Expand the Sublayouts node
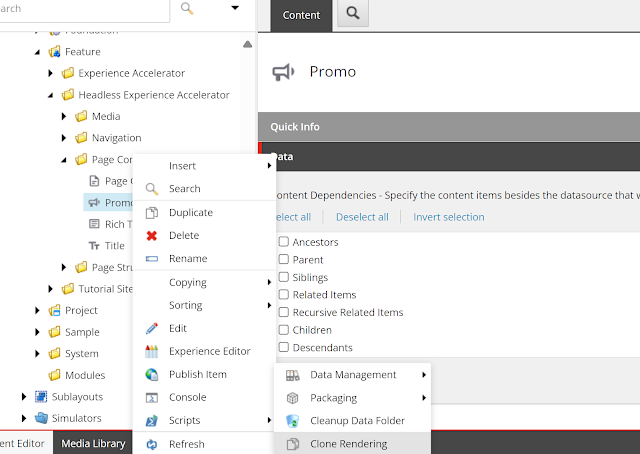This screenshot has height=454, width=640. point(24,396)
